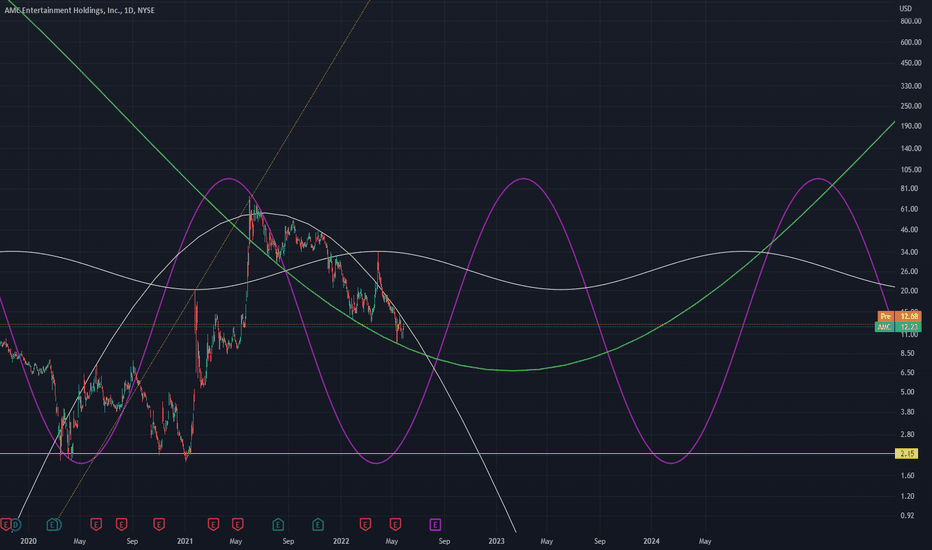Select the yellow horizontal line at 2.15
This screenshot has width=932, height=550.
(446, 454)
